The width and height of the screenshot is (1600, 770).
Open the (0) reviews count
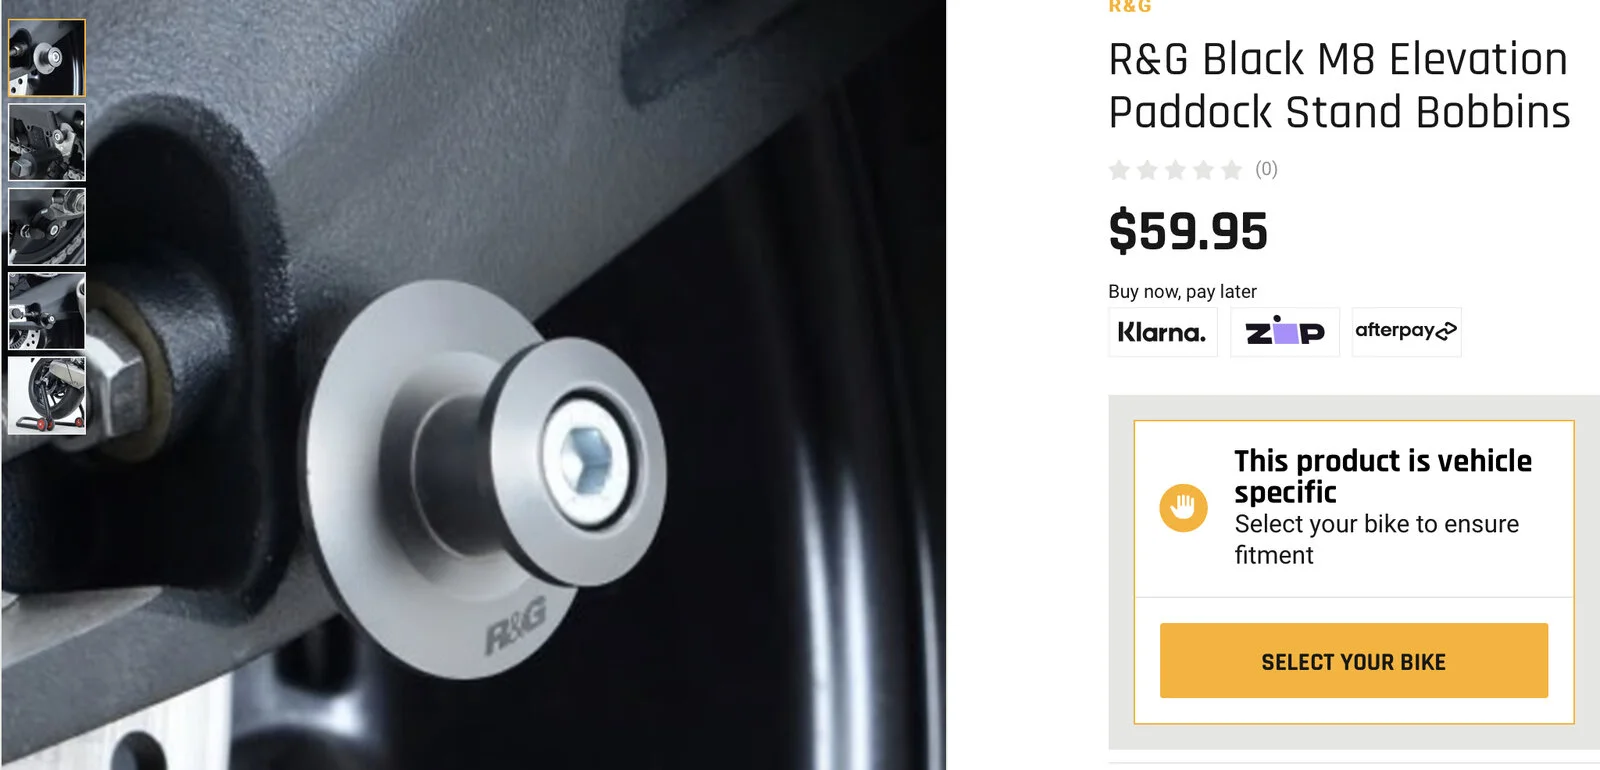1266,169
